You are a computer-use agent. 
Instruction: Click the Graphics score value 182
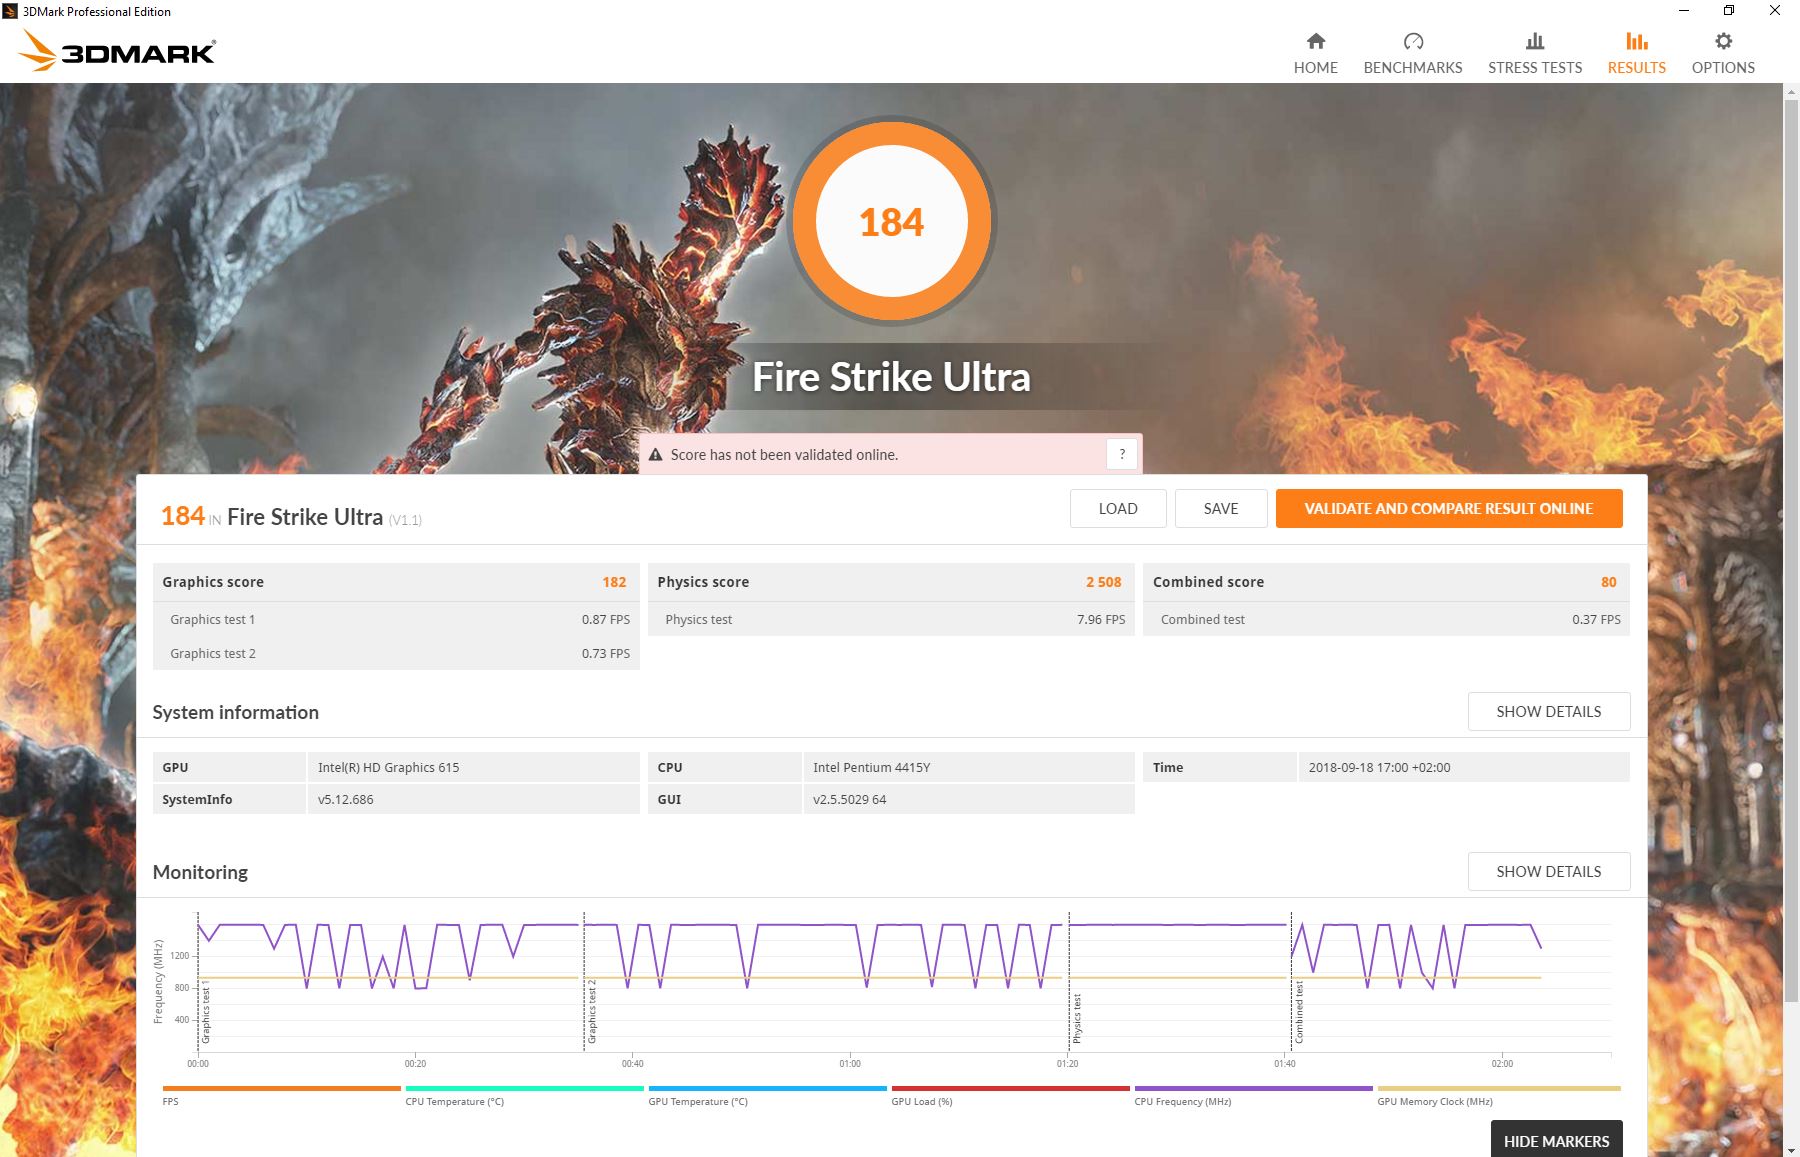614,582
